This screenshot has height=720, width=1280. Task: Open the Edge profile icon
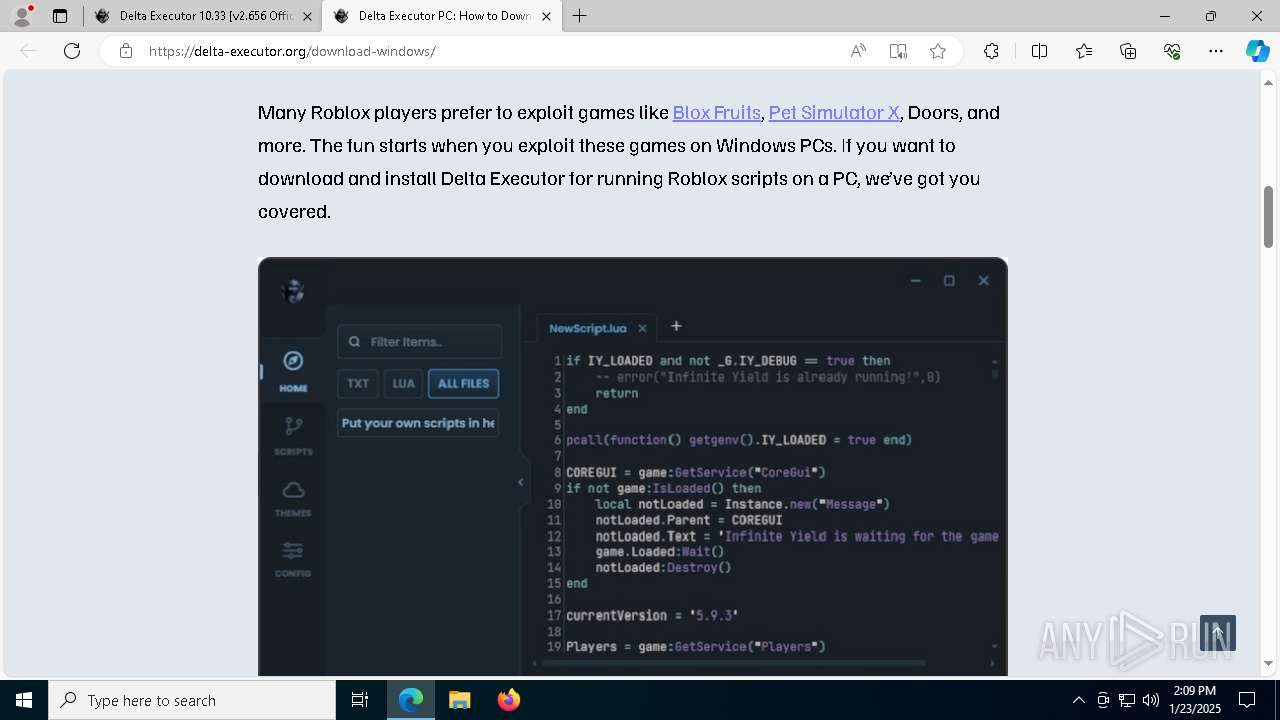[x=22, y=16]
